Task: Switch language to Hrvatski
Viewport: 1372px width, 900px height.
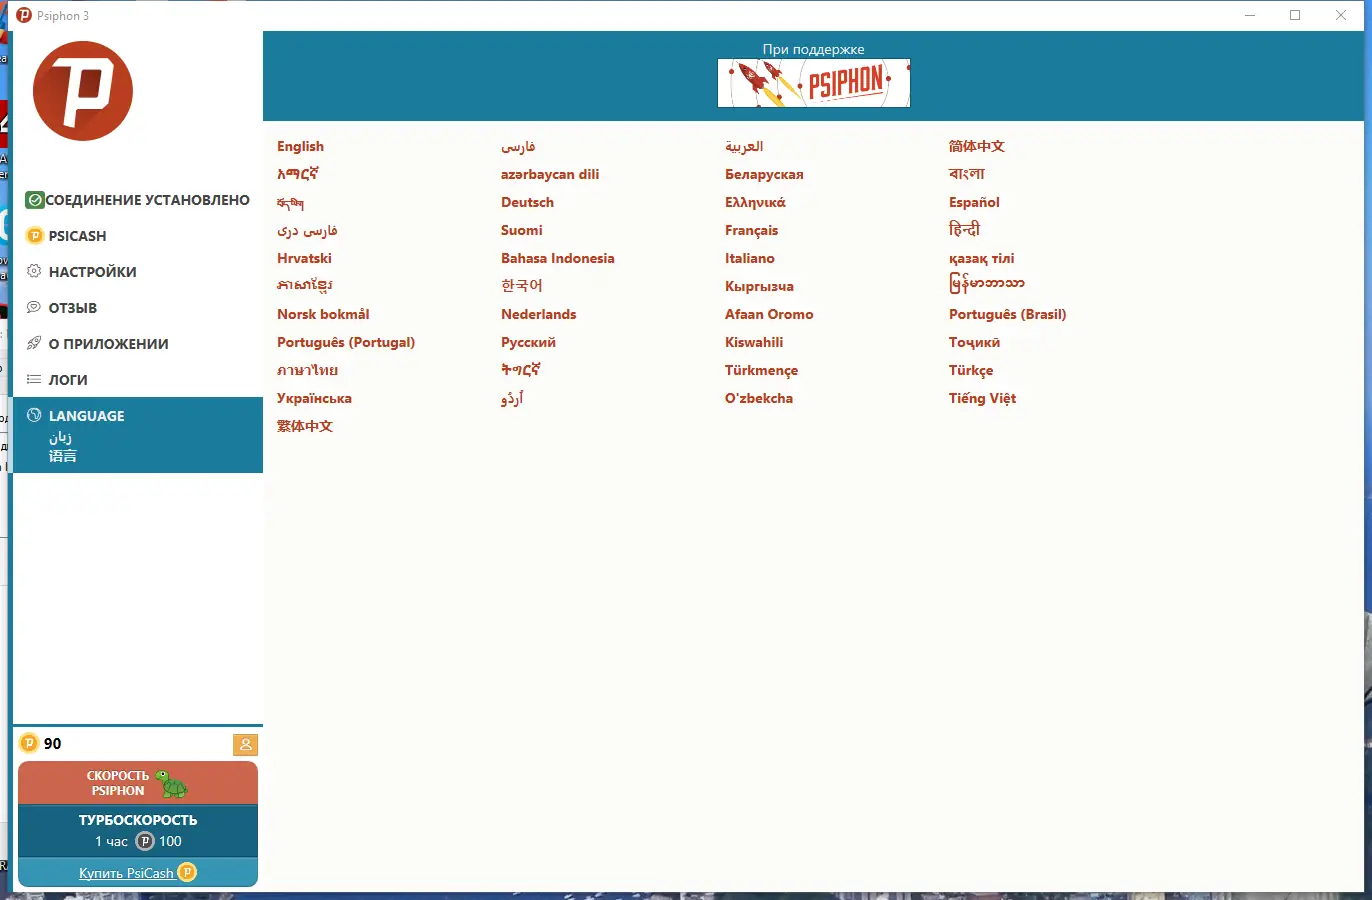Action: (x=304, y=258)
